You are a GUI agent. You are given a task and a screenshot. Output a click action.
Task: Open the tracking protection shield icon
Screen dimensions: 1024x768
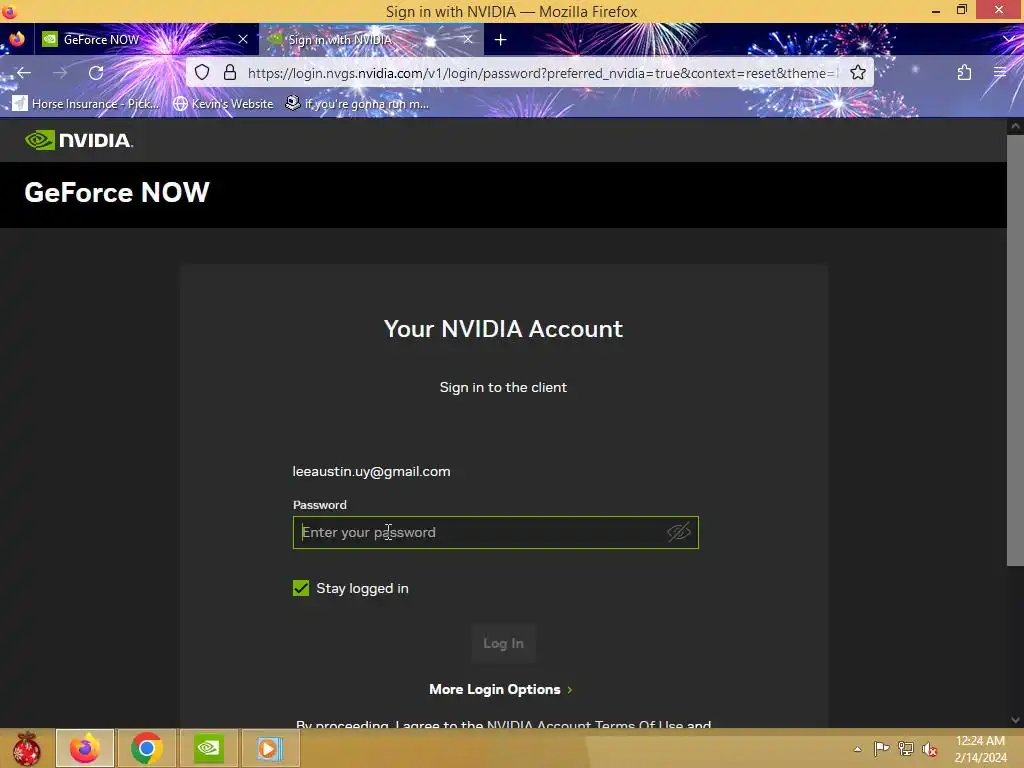202,72
